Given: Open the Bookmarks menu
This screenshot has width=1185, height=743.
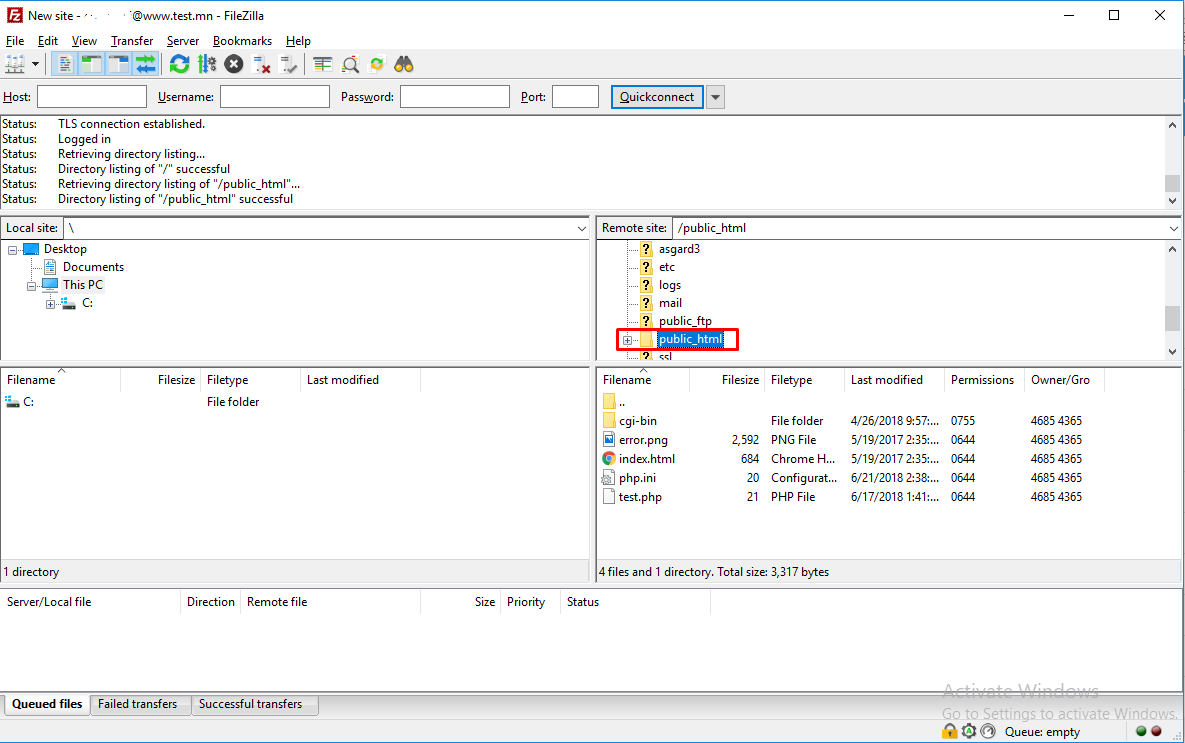Looking at the screenshot, I should coord(242,41).
